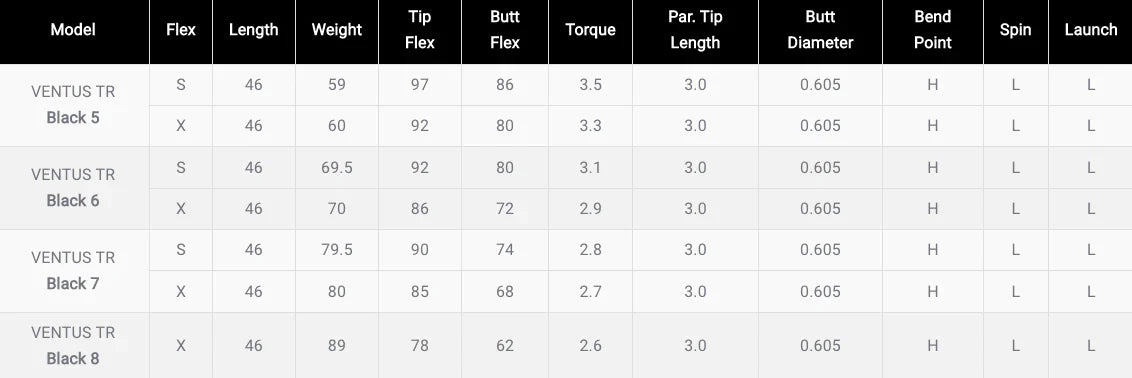Select the Par. Tip Length header
The width and height of the screenshot is (1132, 378).
695,30
